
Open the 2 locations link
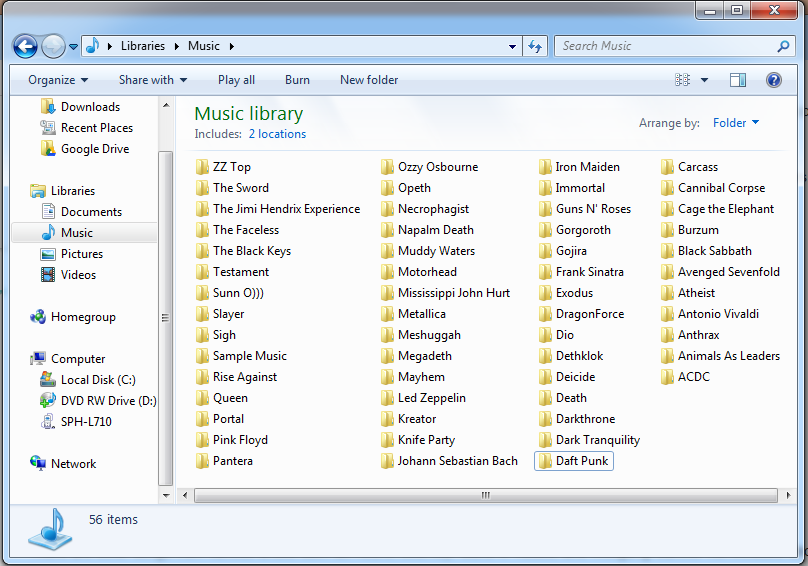click(277, 134)
